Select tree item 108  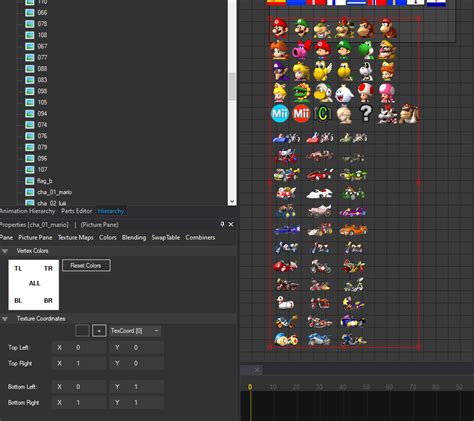click(36, 35)
